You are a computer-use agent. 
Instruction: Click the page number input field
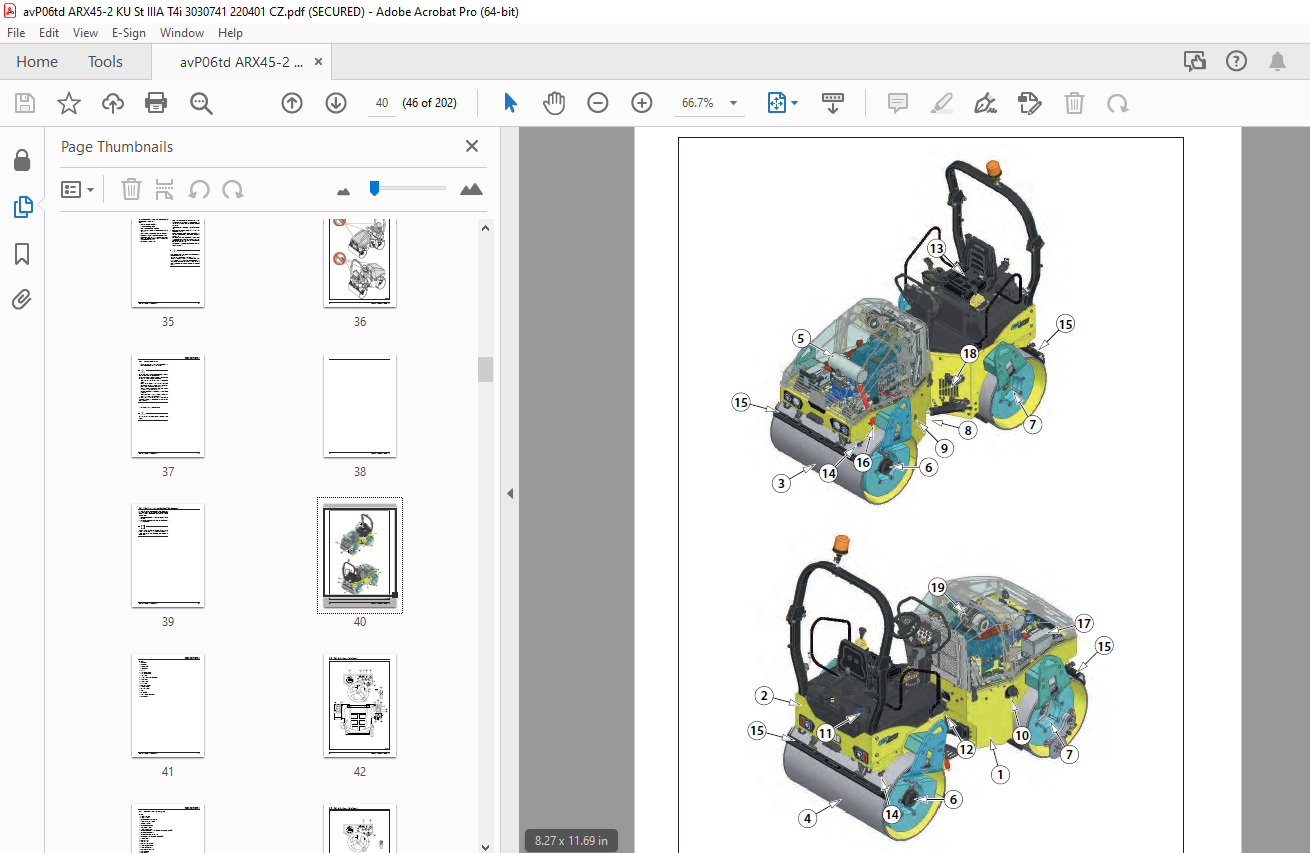pyautogui.click(x=381, y=103)
